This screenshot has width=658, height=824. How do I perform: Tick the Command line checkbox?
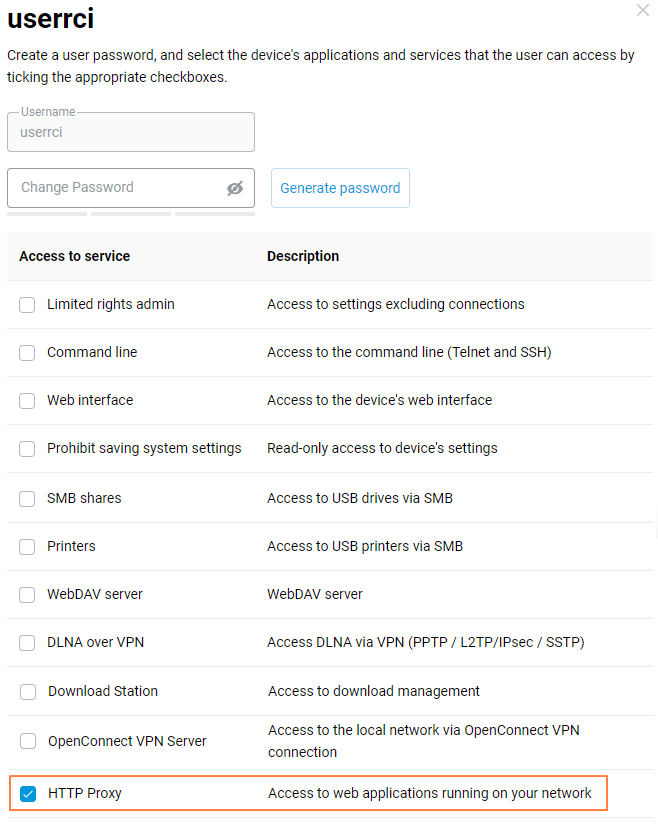[x=27, y=353]
